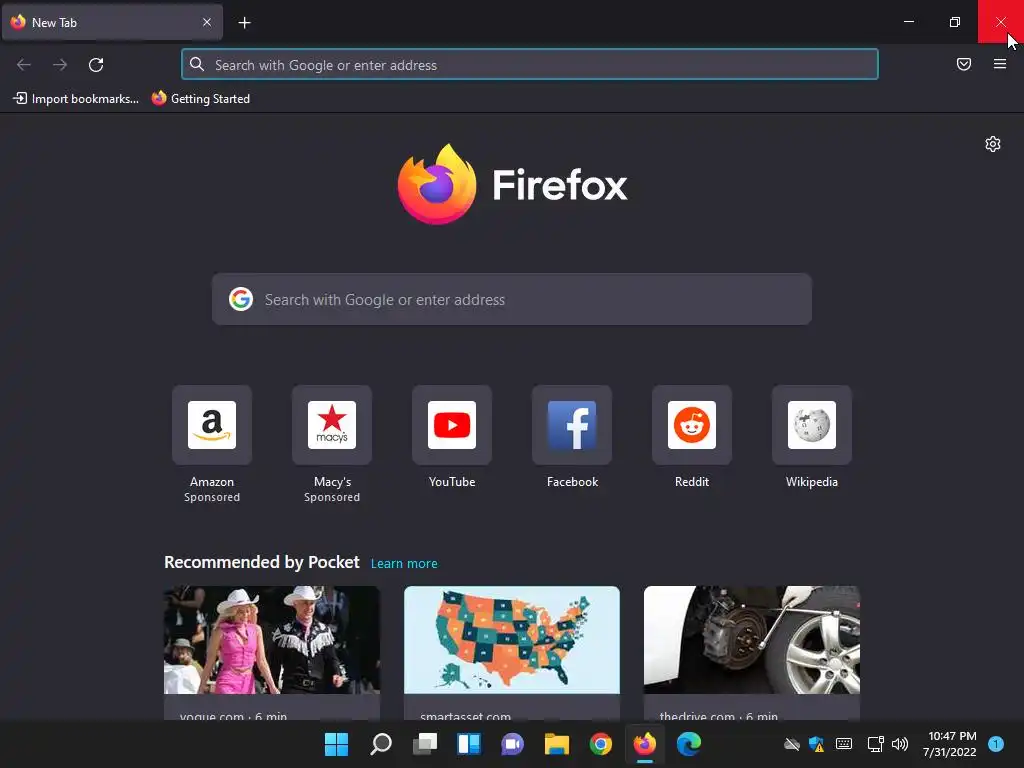Open Getting Started bookmark

tap(201, 99)
